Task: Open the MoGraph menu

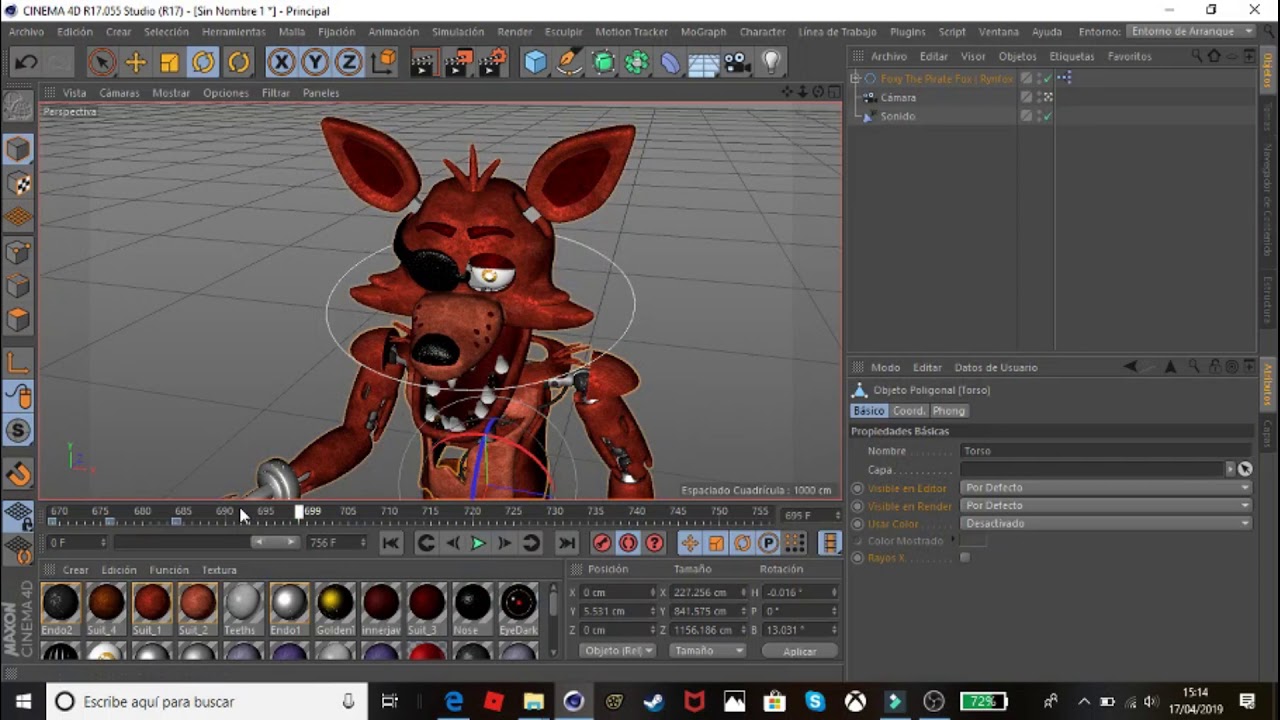Action: click(x=703, y=32)
